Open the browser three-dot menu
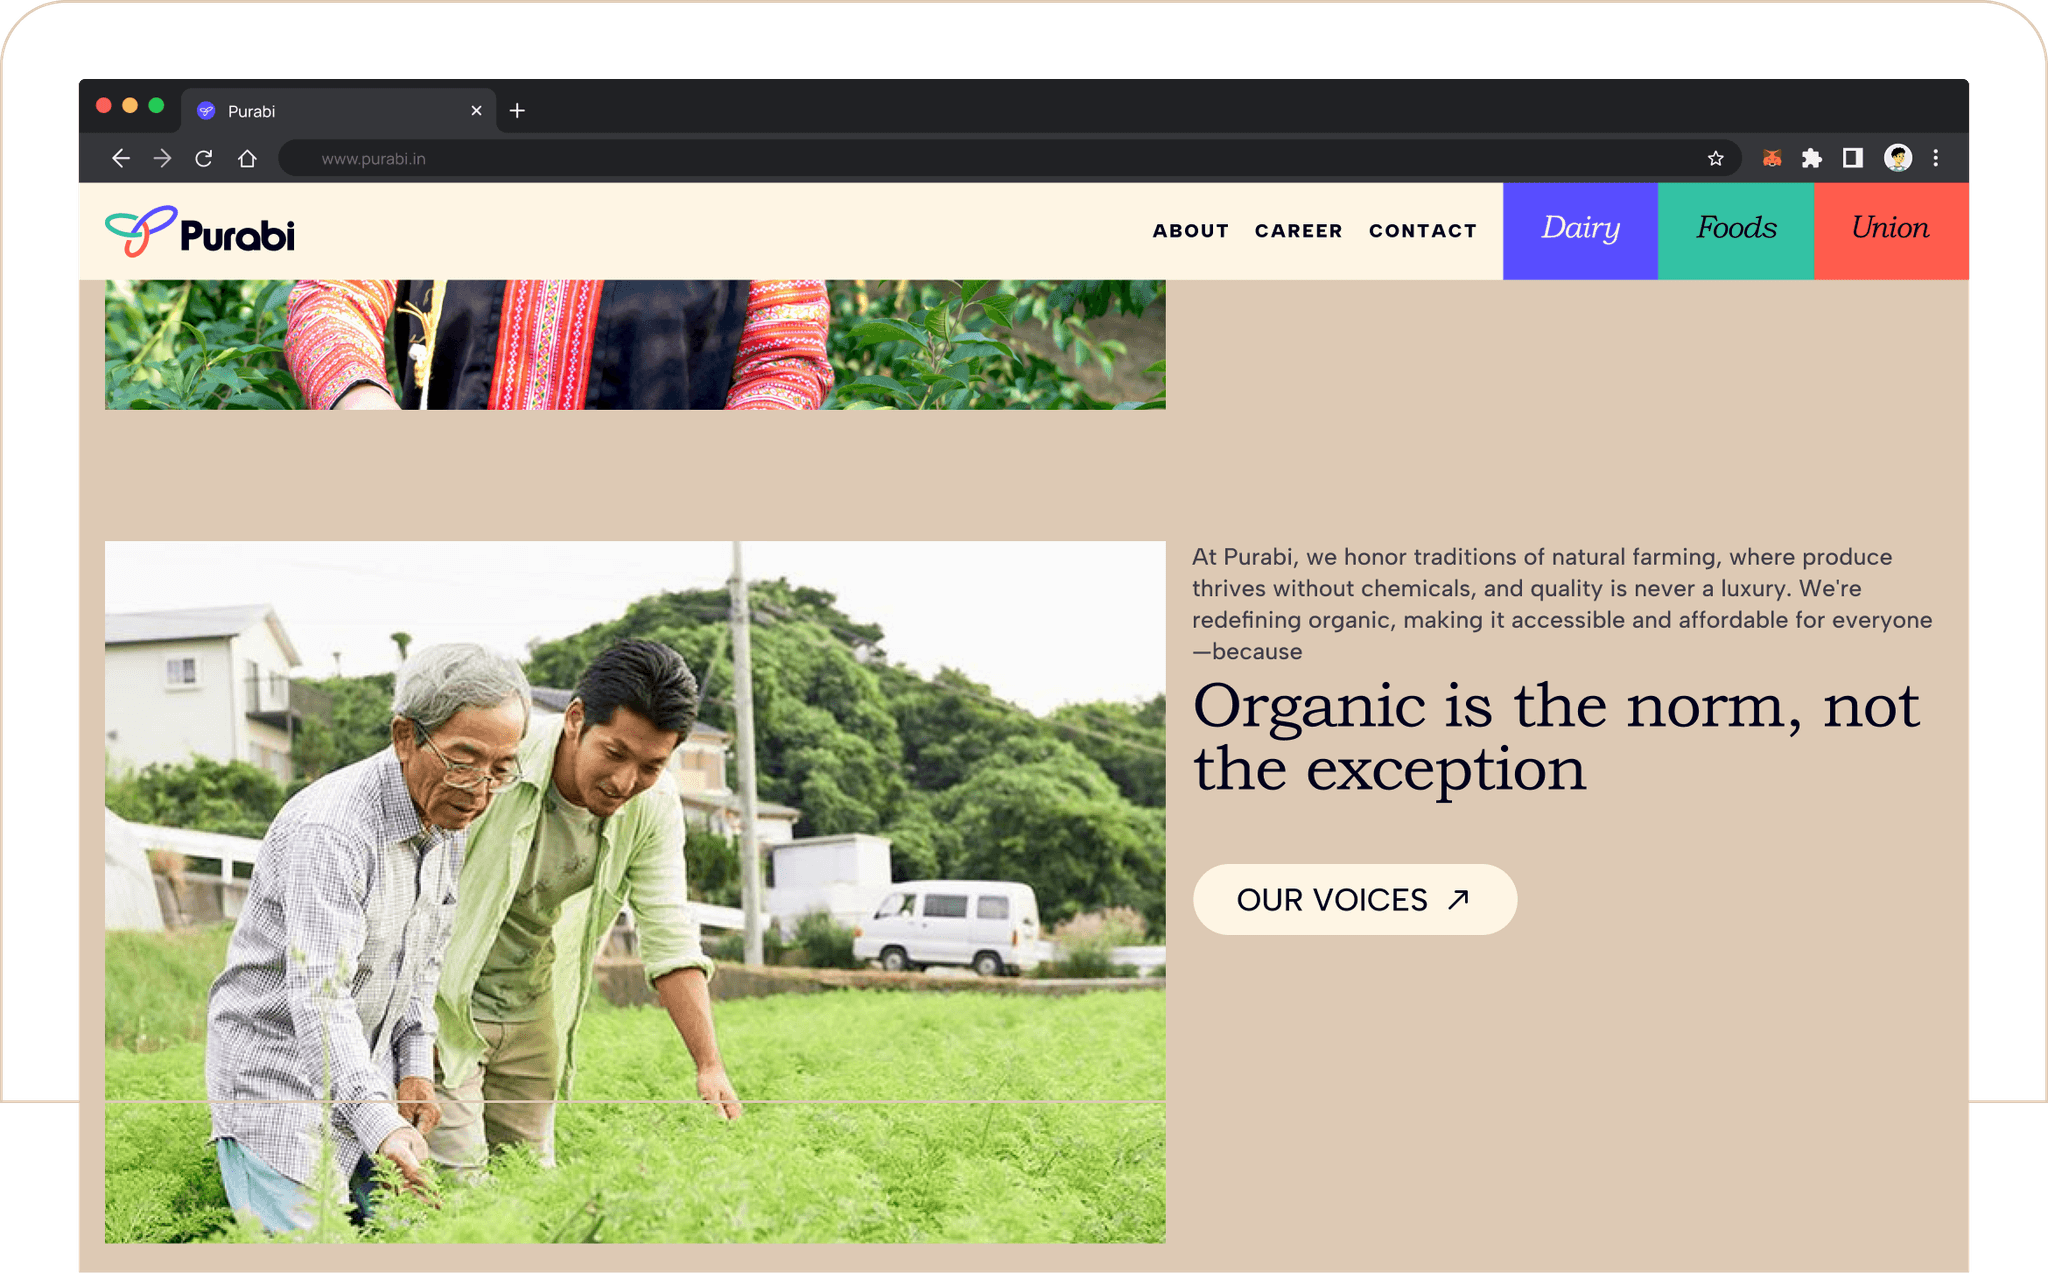The height and width of the screenshot is (1273, 2048). pyautogui.click(x=1936, y=158)
